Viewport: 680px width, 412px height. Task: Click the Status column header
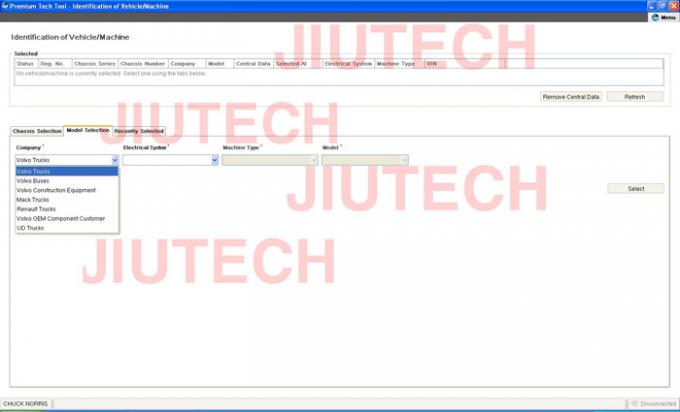pyautogui.click(x=26, y=64)
